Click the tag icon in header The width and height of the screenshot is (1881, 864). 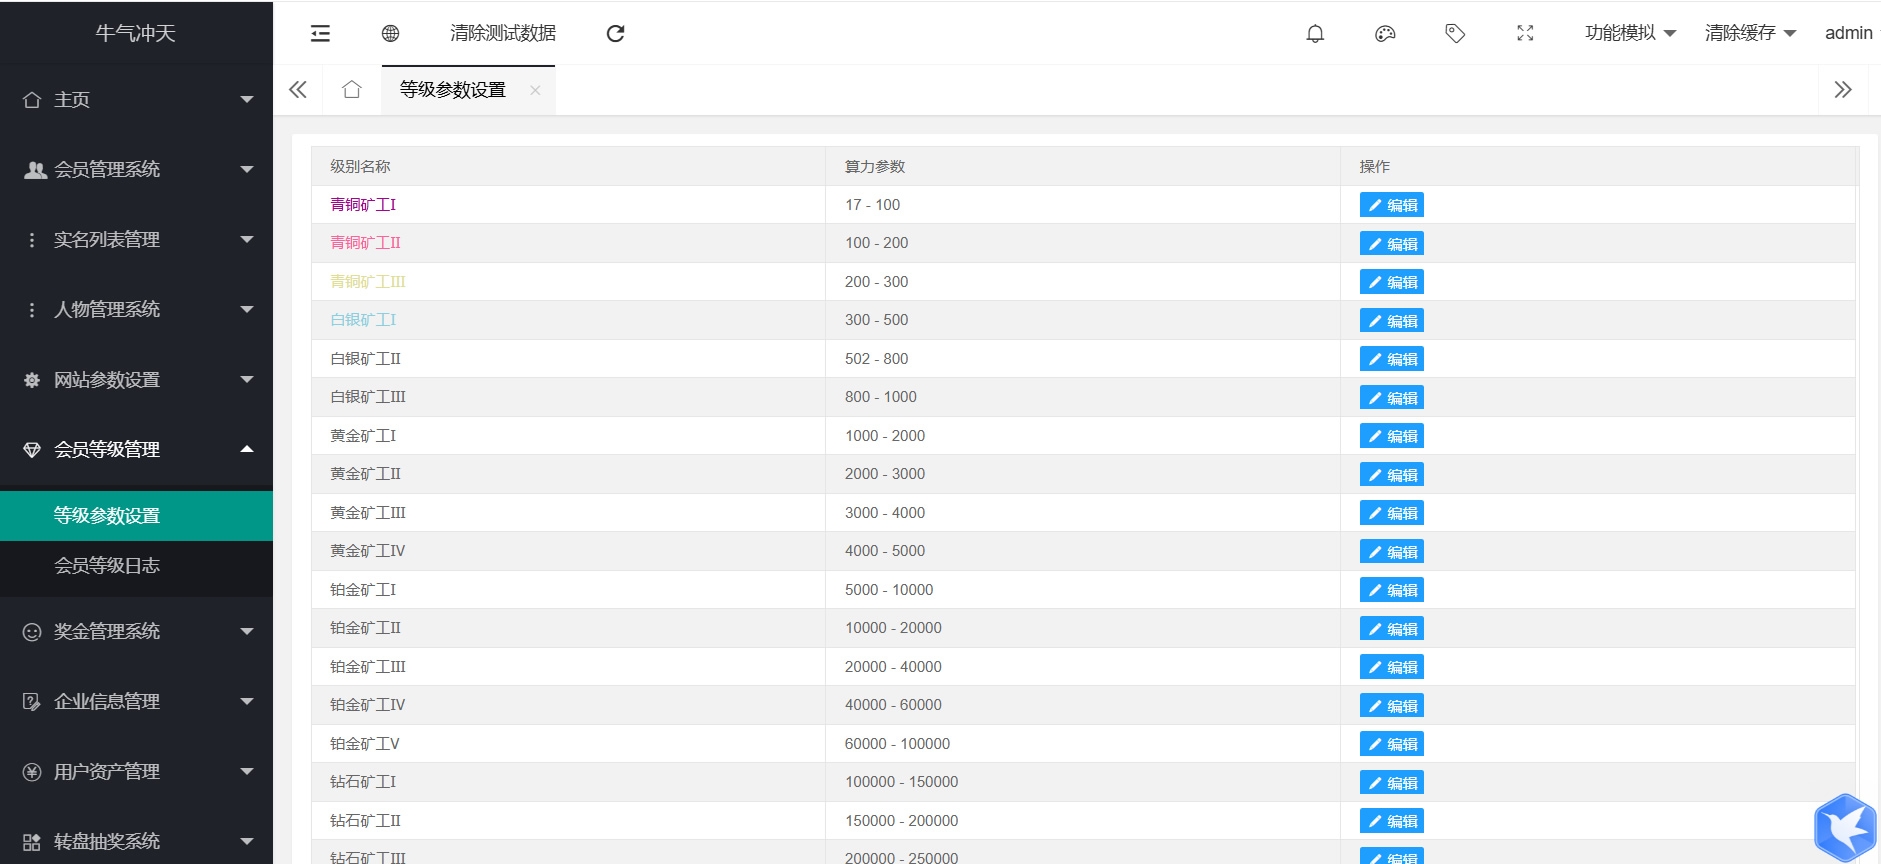point(1455,33)
